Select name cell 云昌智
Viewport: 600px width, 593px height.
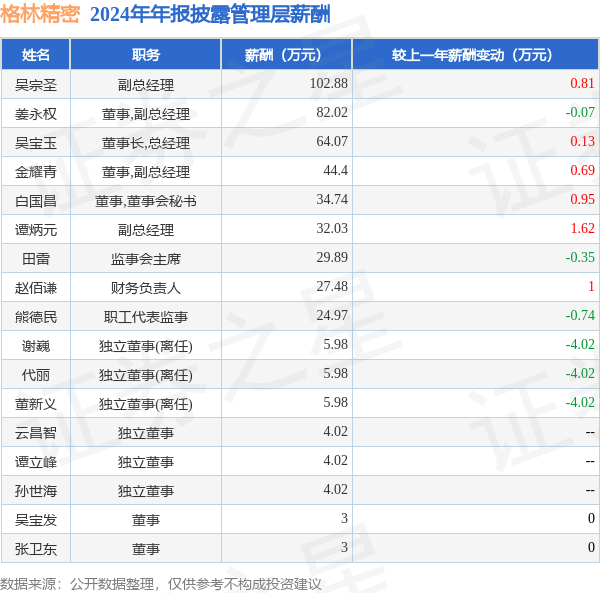pyautogui.click(x=36, y=433)
